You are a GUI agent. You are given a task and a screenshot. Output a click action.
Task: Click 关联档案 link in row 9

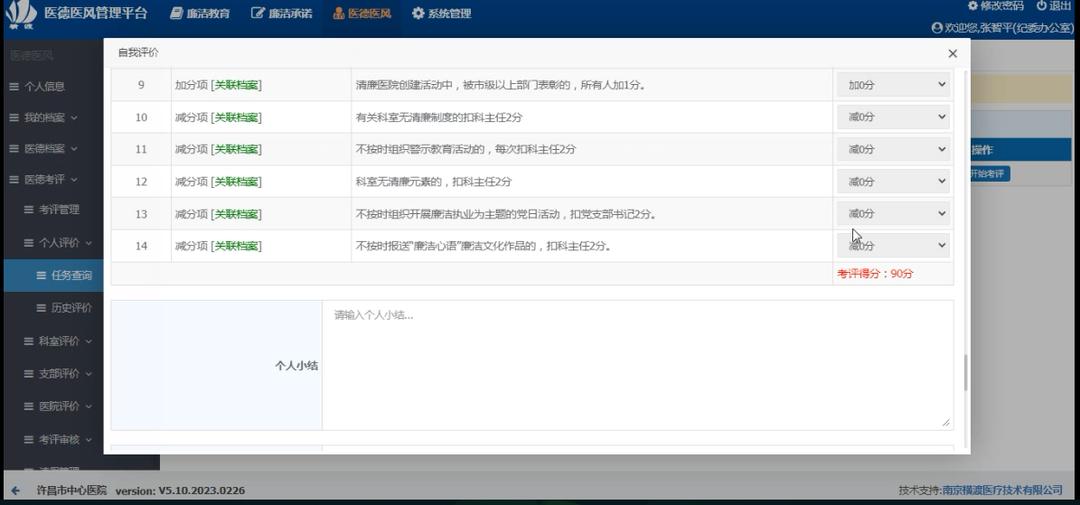[x=236, y=85]
